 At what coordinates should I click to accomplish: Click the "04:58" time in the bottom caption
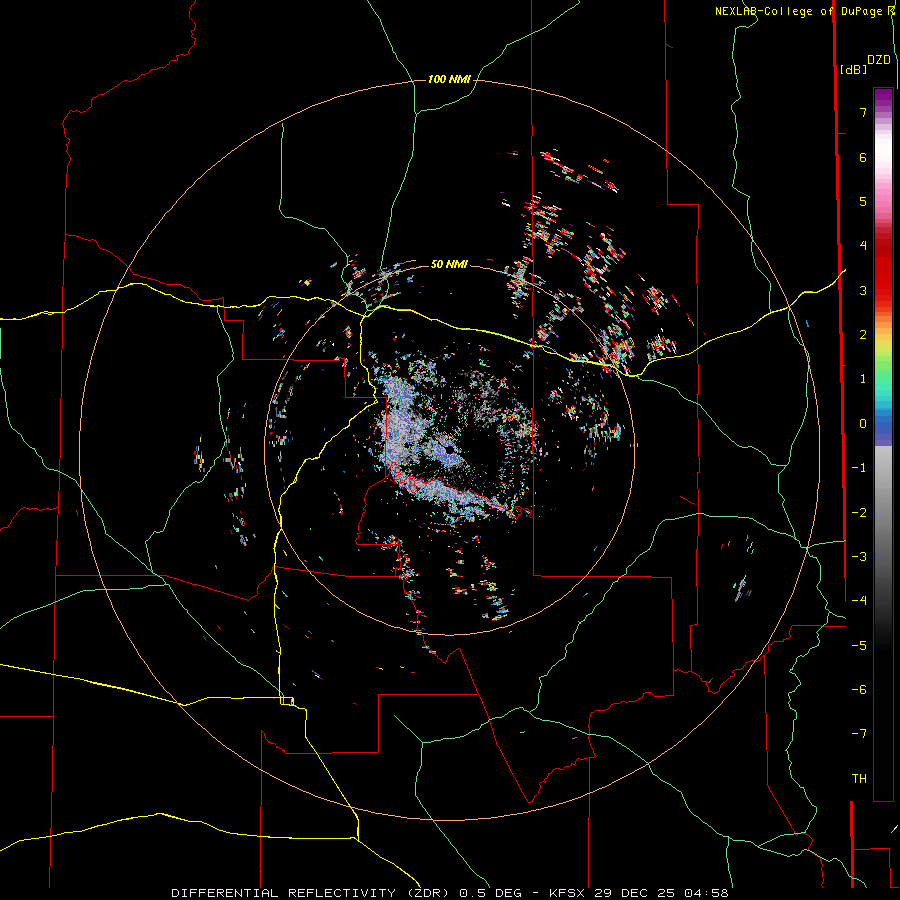pyautogui.click(x=706, y=893)
